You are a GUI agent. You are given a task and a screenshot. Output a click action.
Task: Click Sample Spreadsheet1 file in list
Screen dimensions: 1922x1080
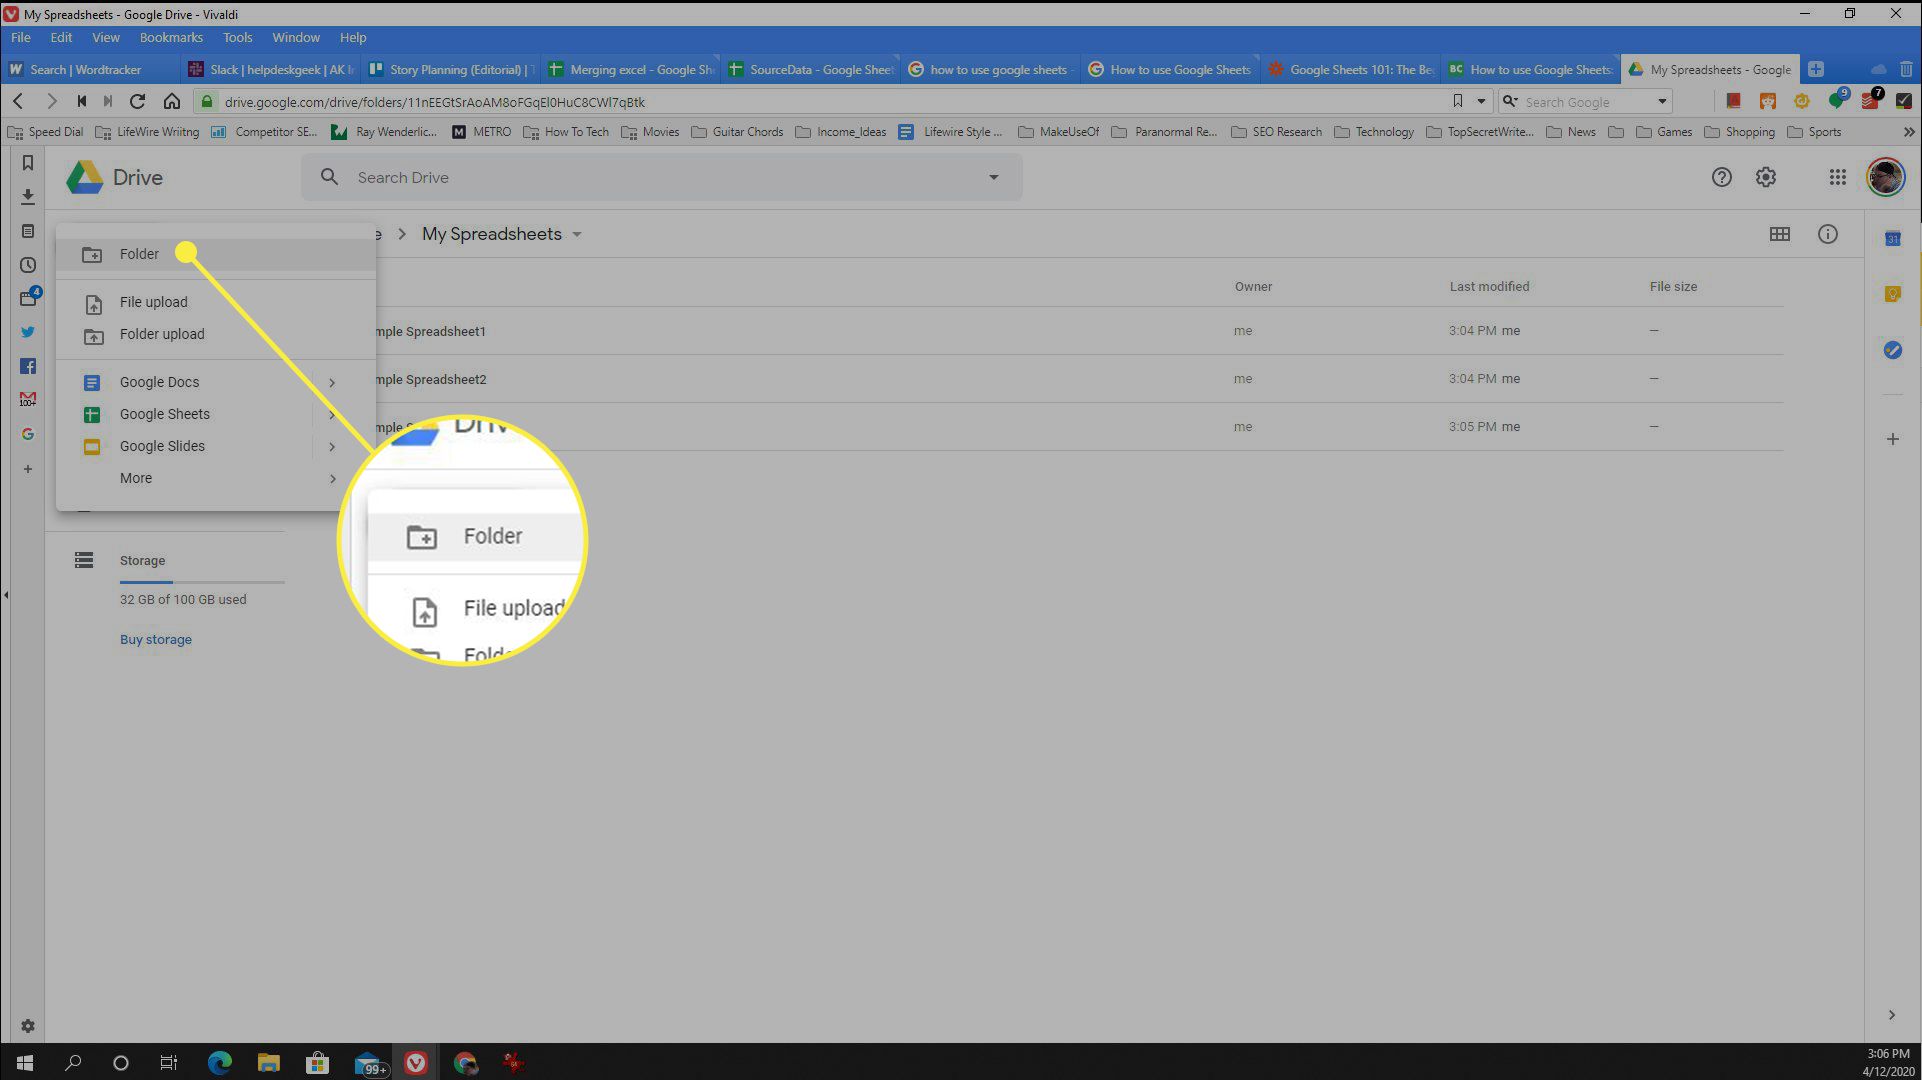(x=429, y=330)
